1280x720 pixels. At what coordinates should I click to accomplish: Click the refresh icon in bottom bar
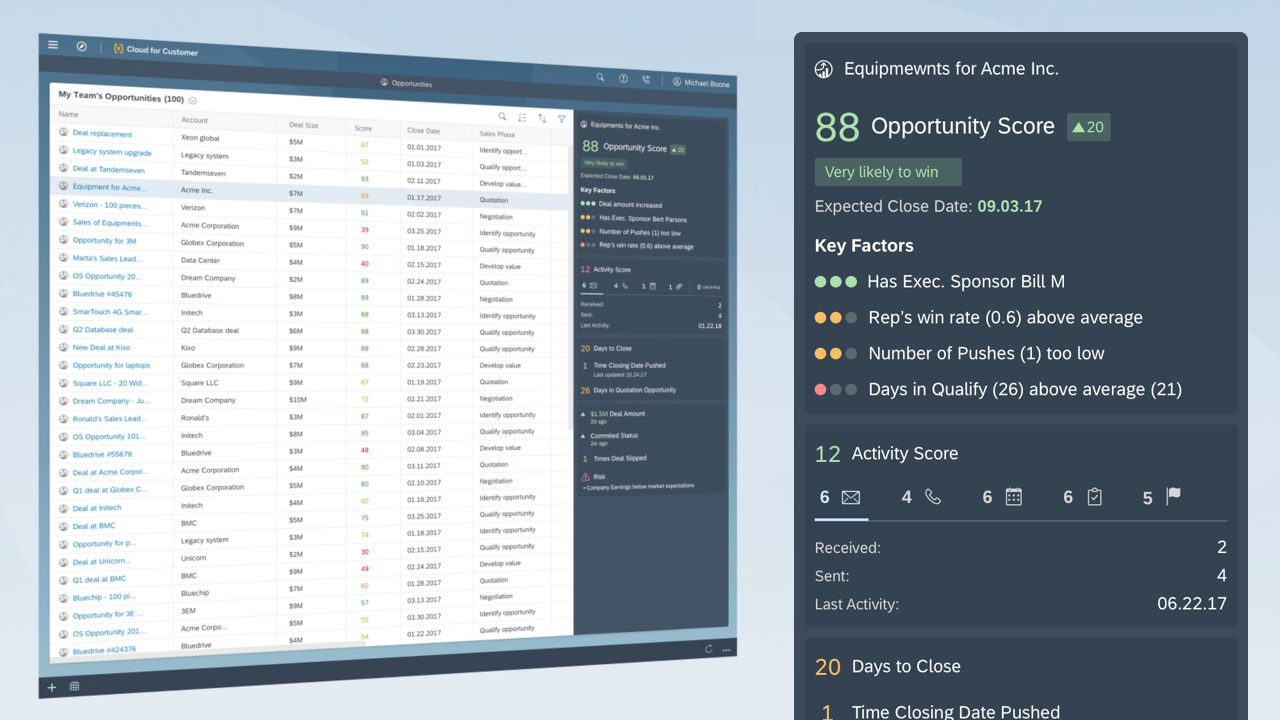(x=709, y=649)
